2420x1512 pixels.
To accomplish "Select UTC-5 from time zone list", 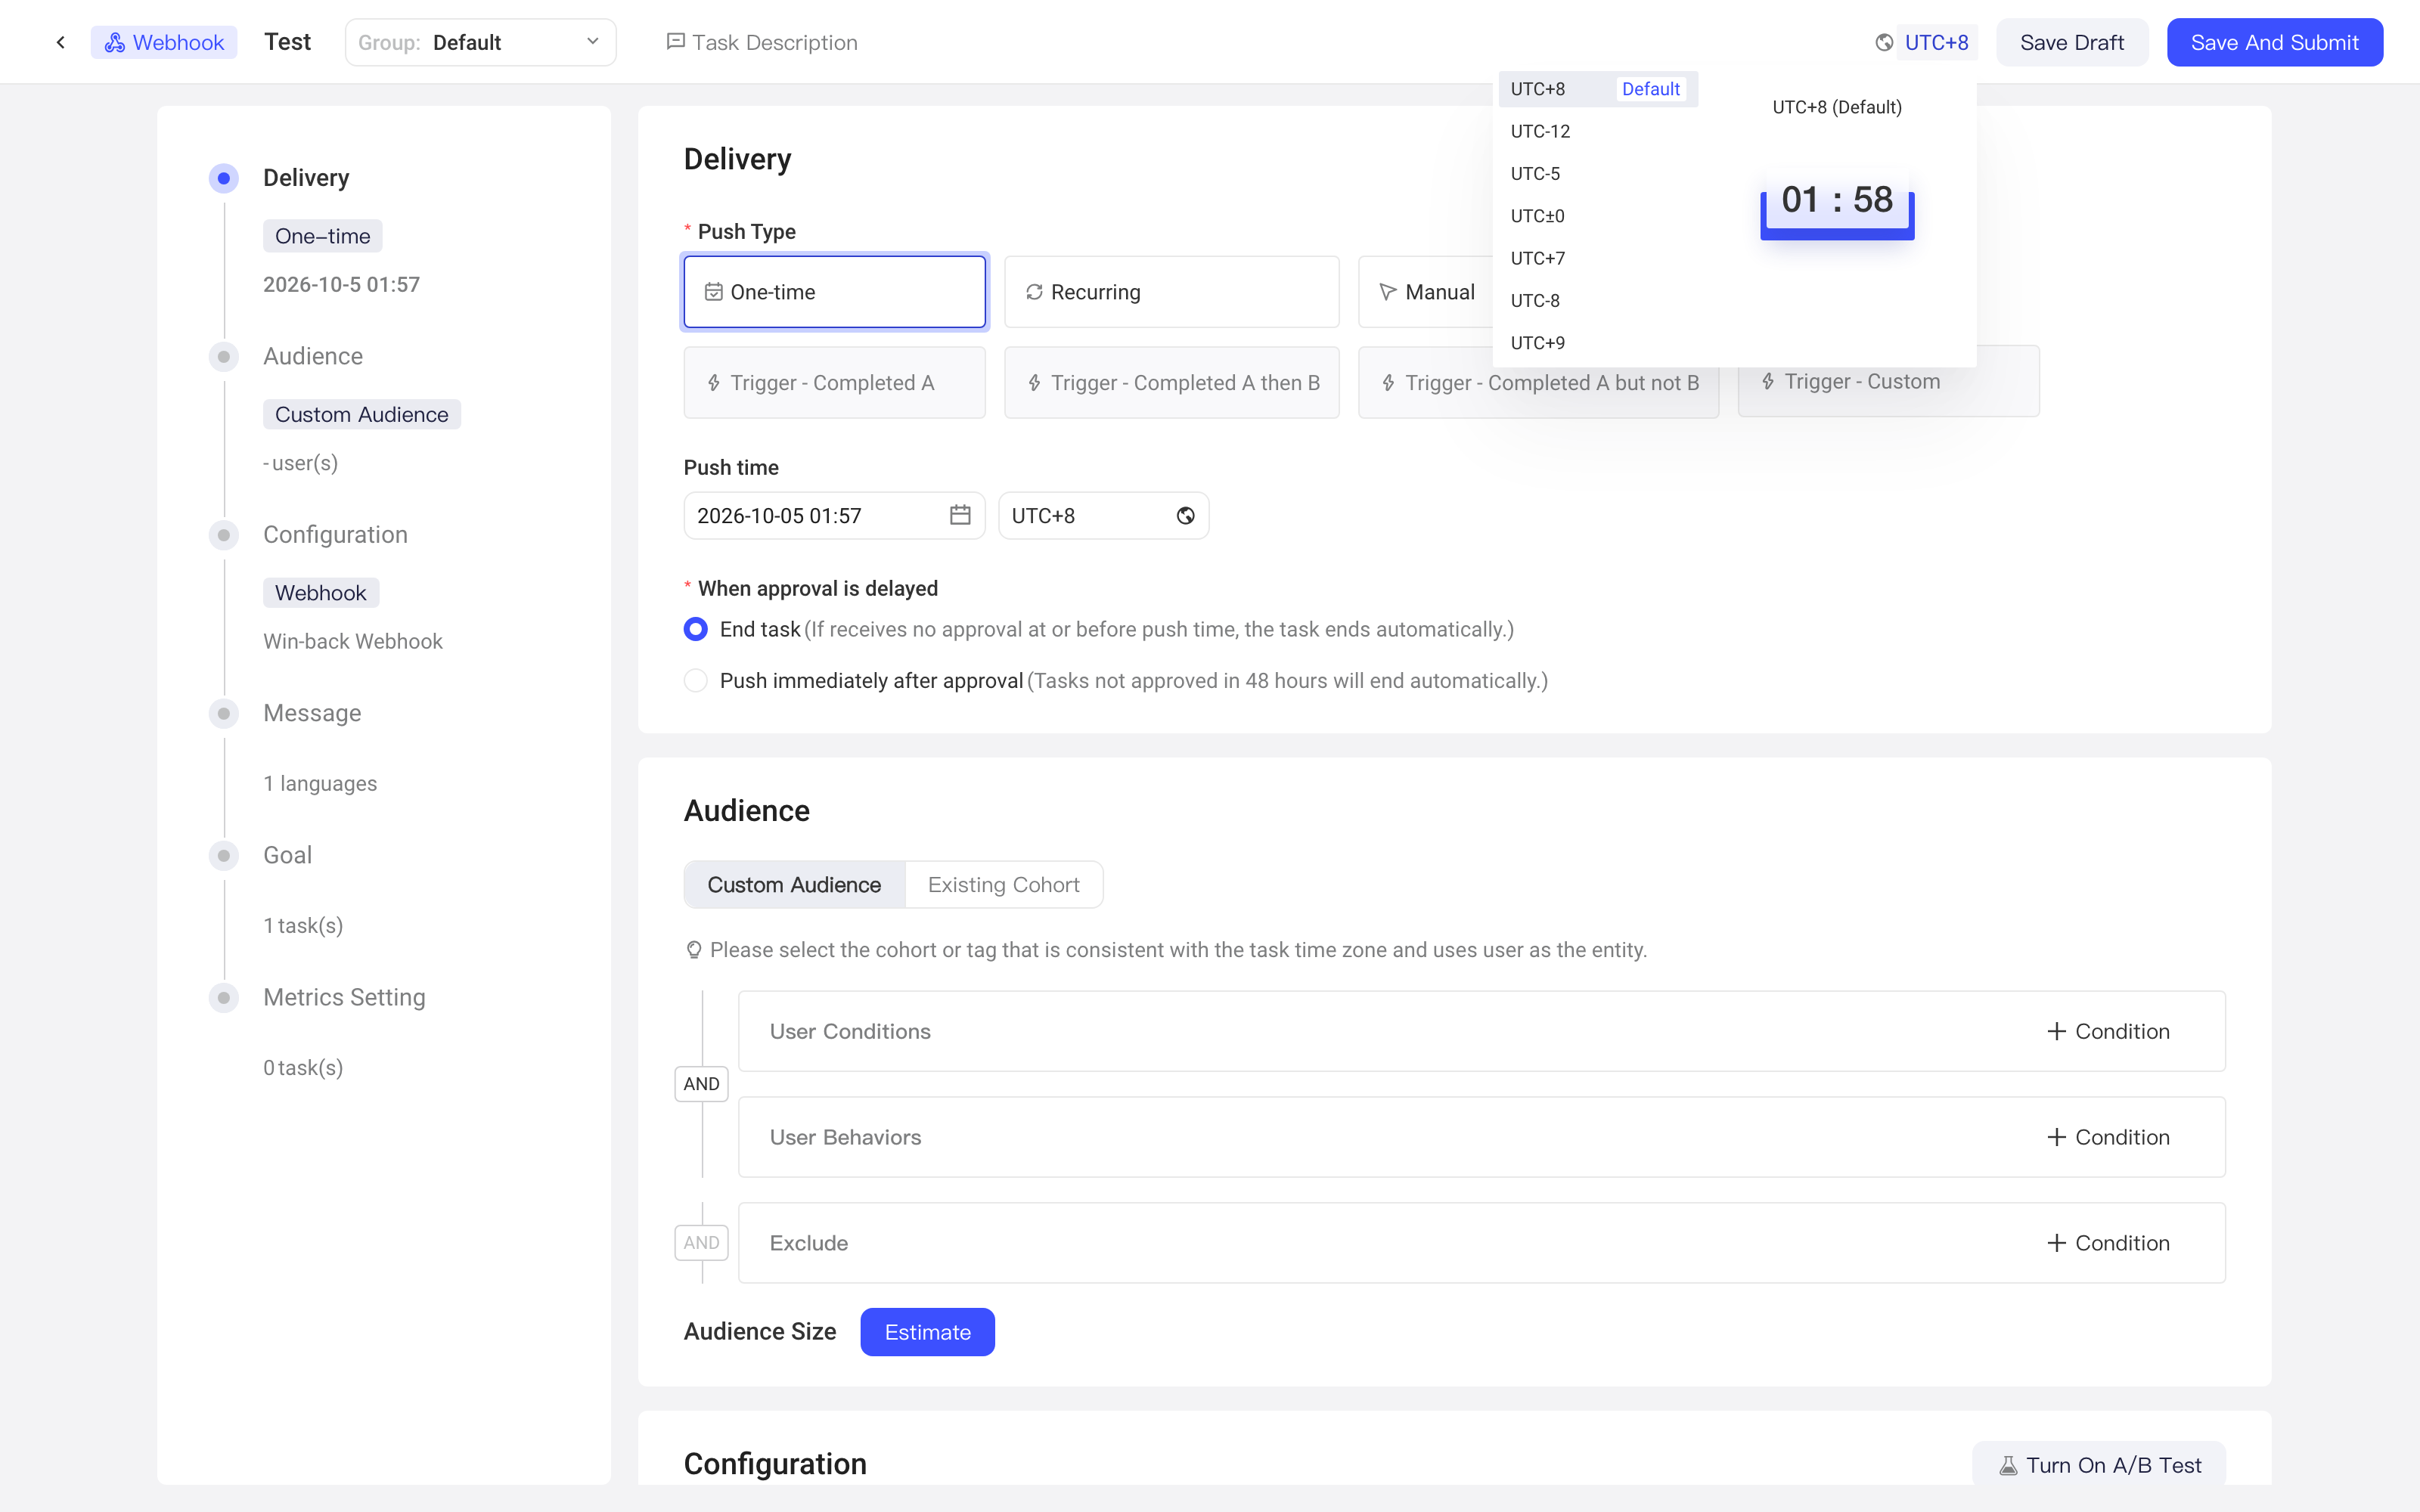I will tap(1598, 174).
